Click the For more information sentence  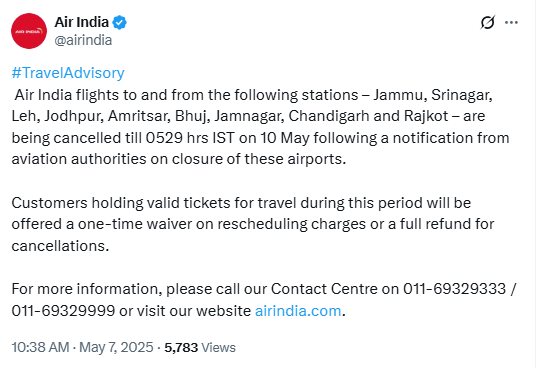click(x=264, y=300)
